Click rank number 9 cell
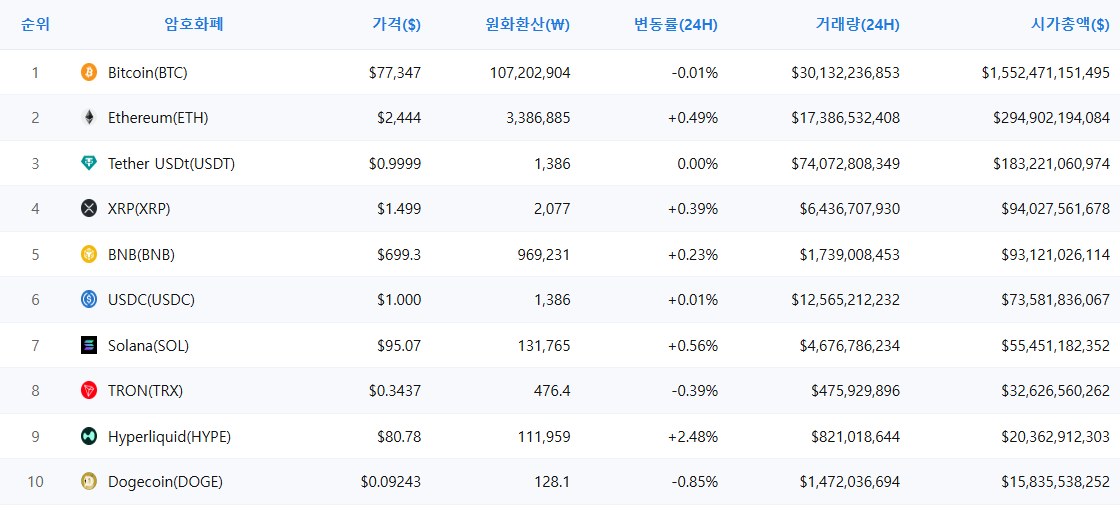The width and height of the screenshot is (1120, 514). 35,436
